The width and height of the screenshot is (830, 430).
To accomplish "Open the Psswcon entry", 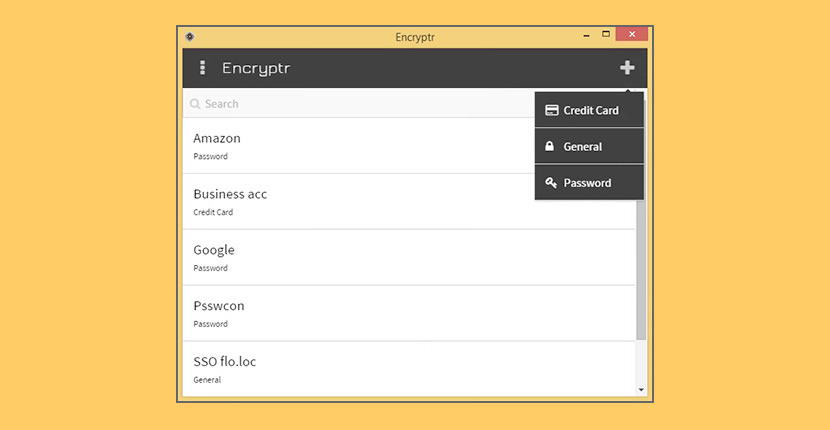I will [x=409, y=313].
